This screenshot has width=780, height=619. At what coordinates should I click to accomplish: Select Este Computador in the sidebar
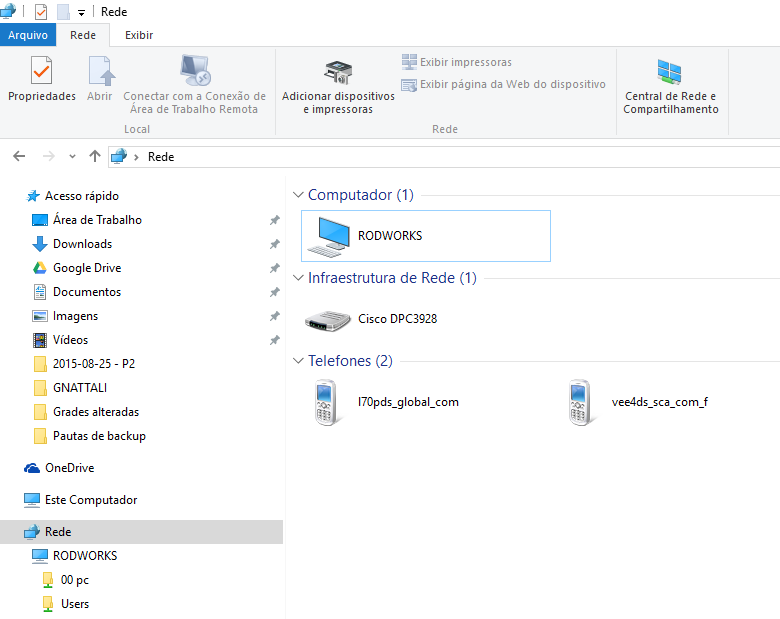81,500
